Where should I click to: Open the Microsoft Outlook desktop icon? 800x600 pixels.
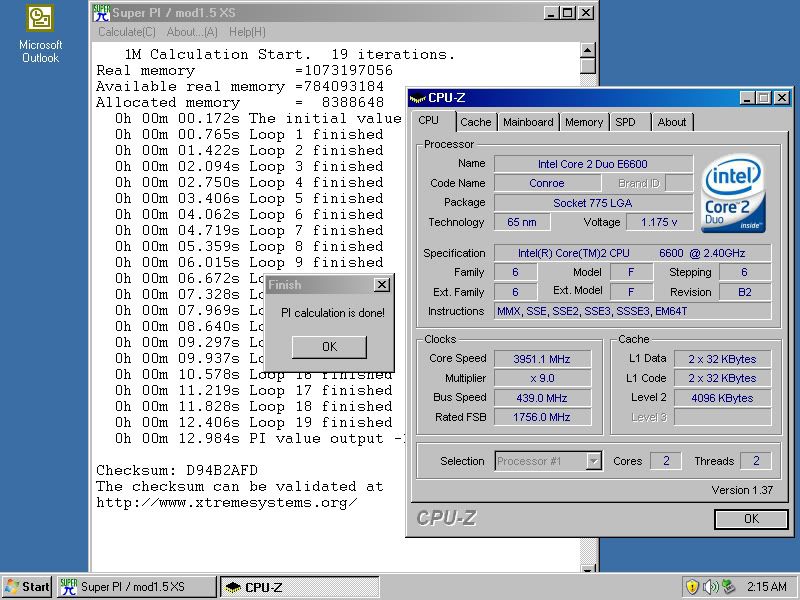click(x=40, y=35)
